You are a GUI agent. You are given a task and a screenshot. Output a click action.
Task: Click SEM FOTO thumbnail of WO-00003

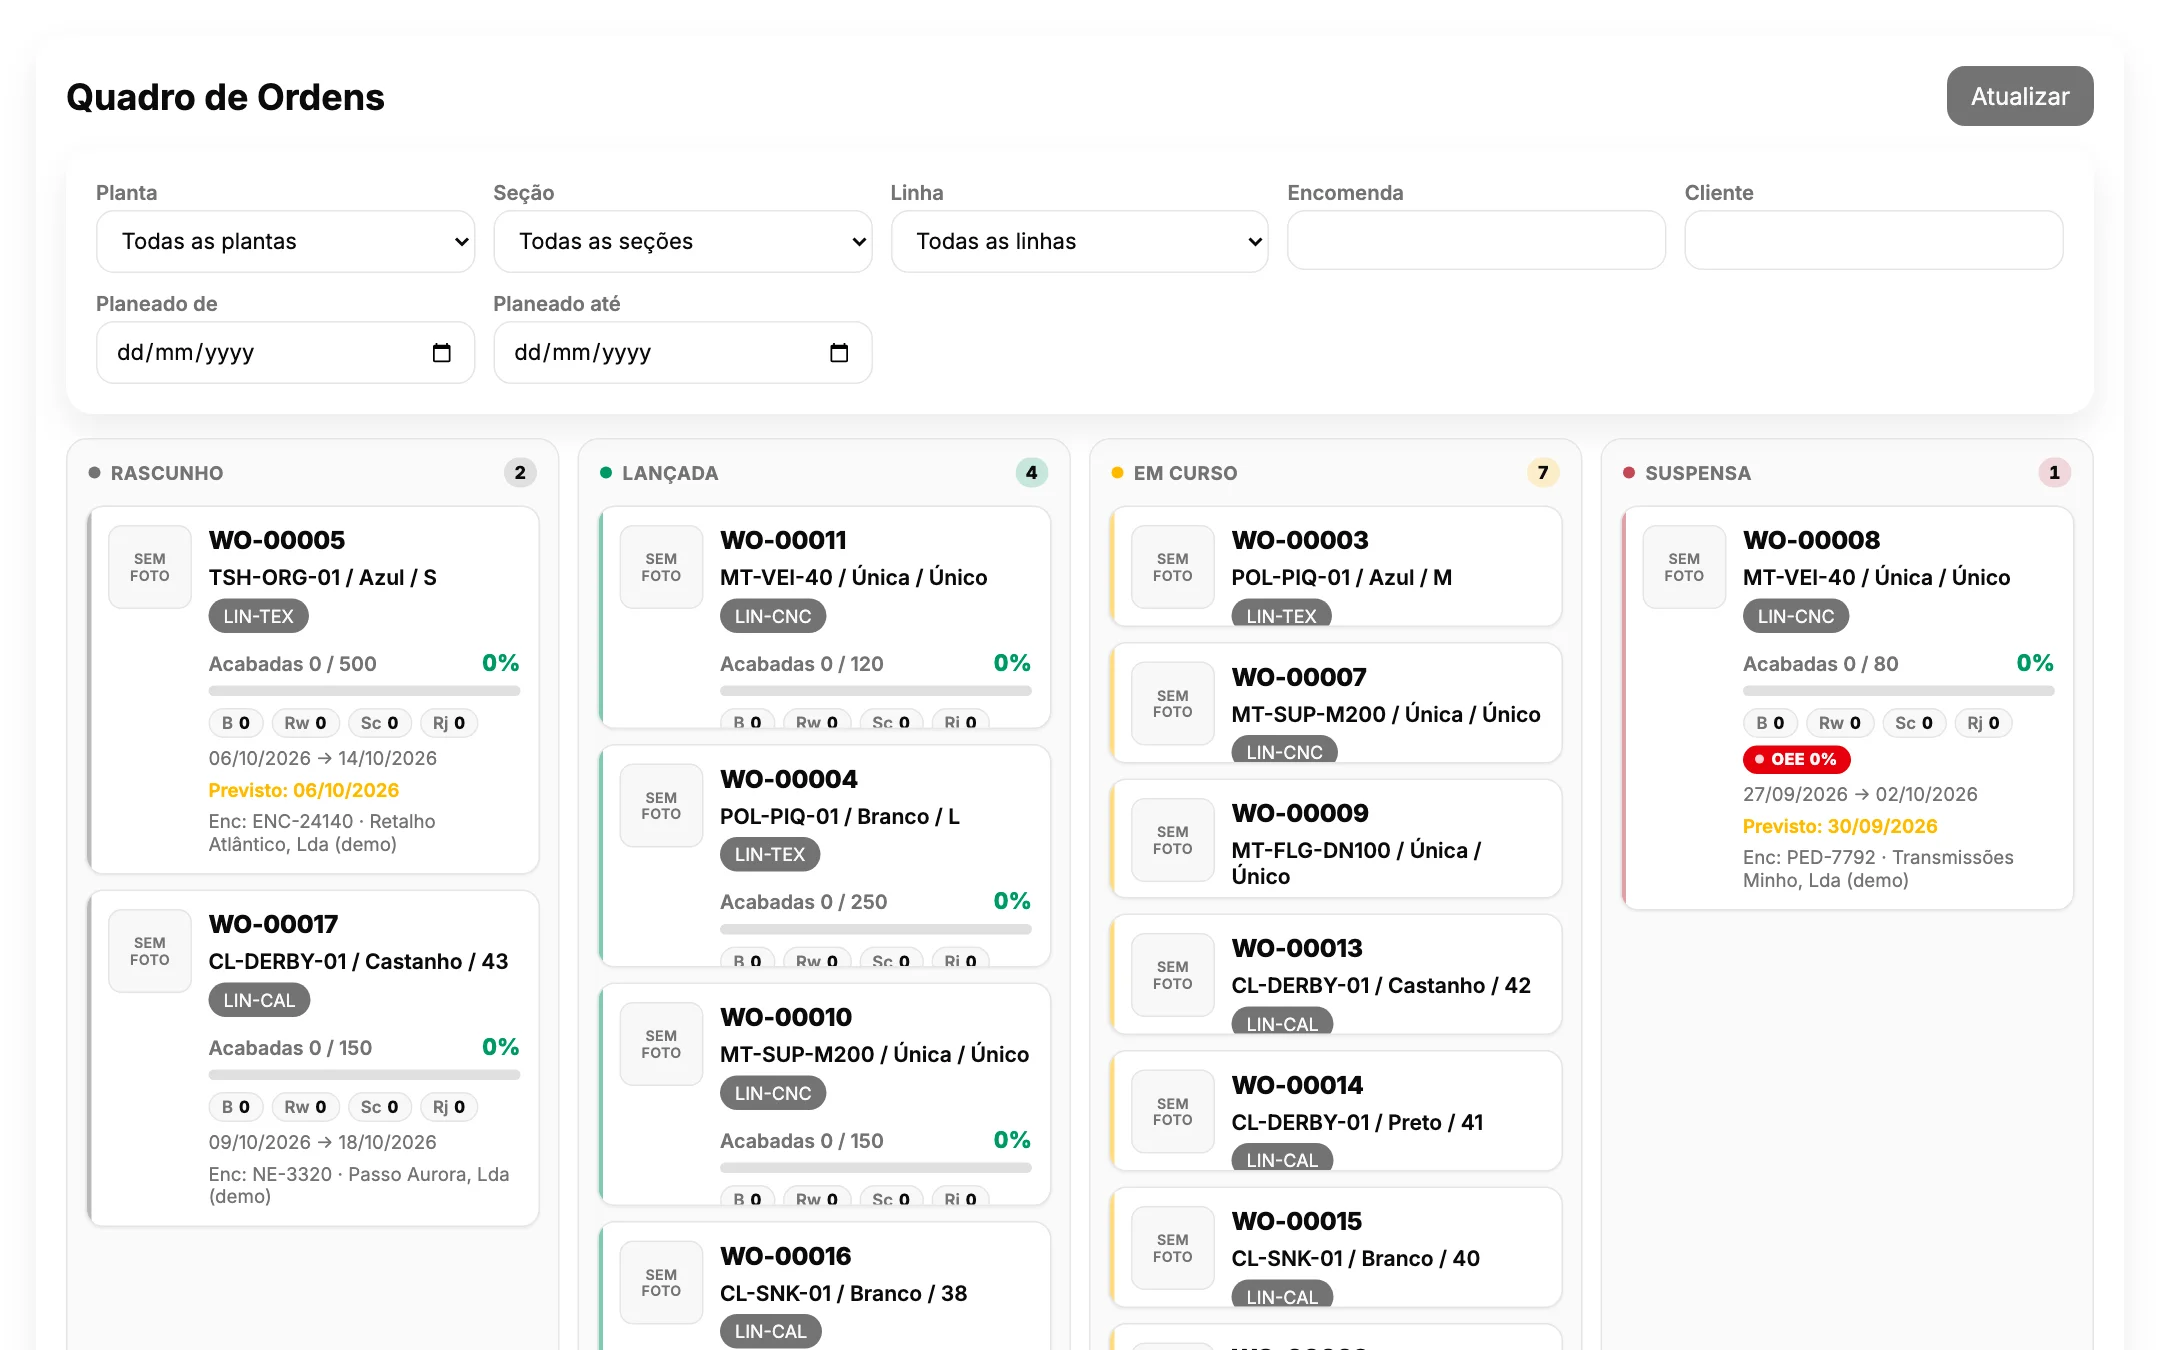click(x=1173, y=567)
